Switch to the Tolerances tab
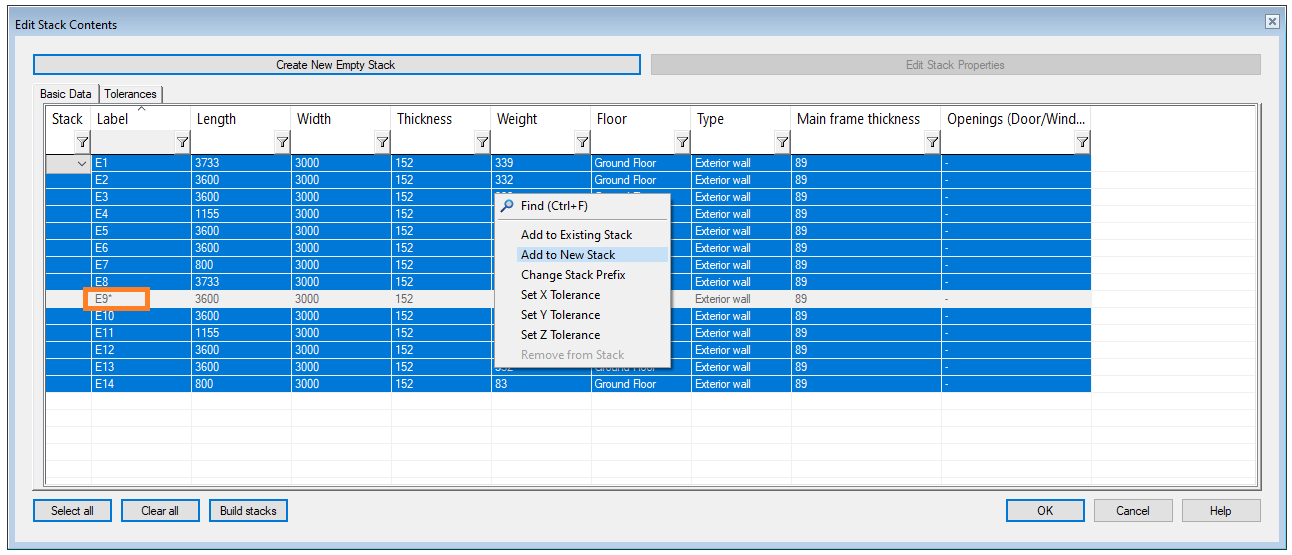Screen dimensions: 1292x555 coord(130,94)
